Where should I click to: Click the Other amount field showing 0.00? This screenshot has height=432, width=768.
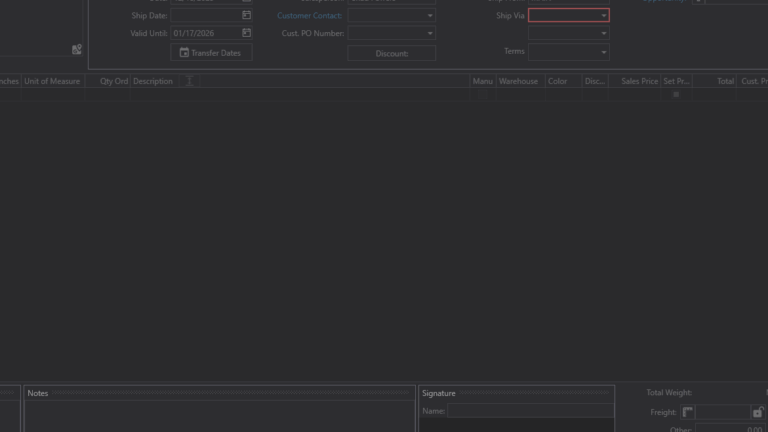click(730, 429)
